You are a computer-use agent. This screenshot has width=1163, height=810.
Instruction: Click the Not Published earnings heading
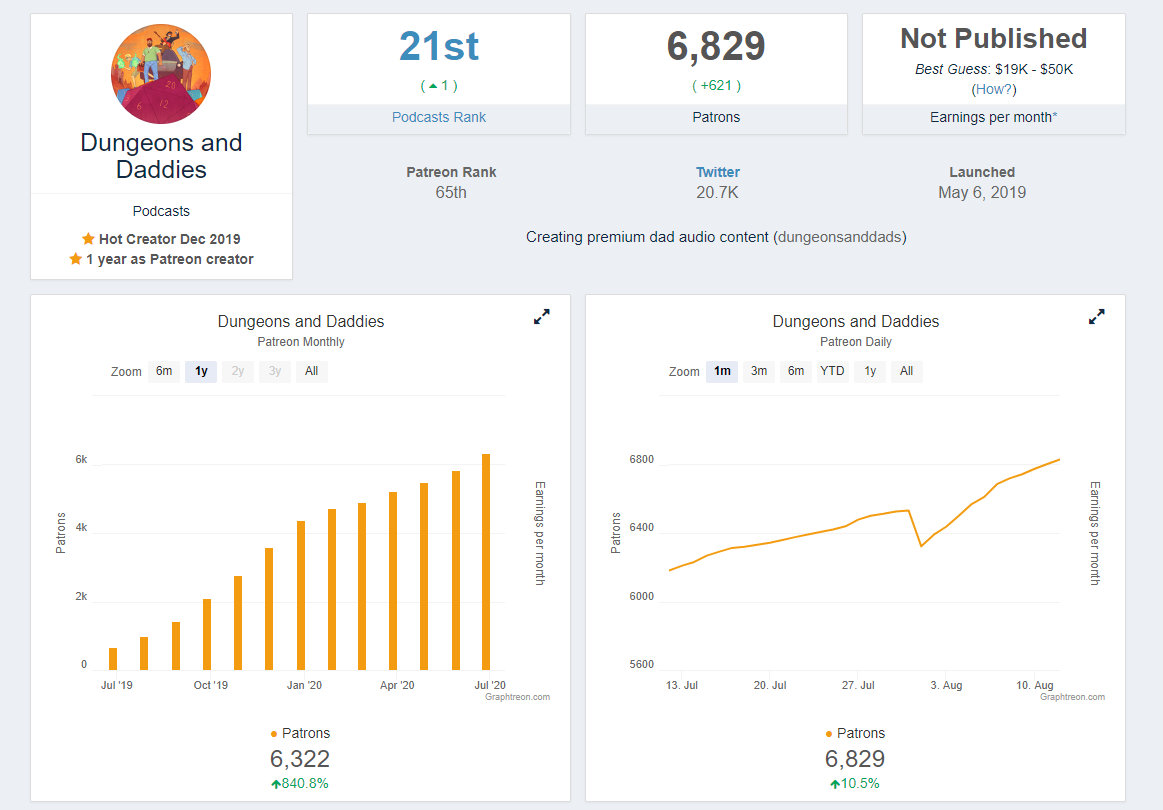point(994,39)
